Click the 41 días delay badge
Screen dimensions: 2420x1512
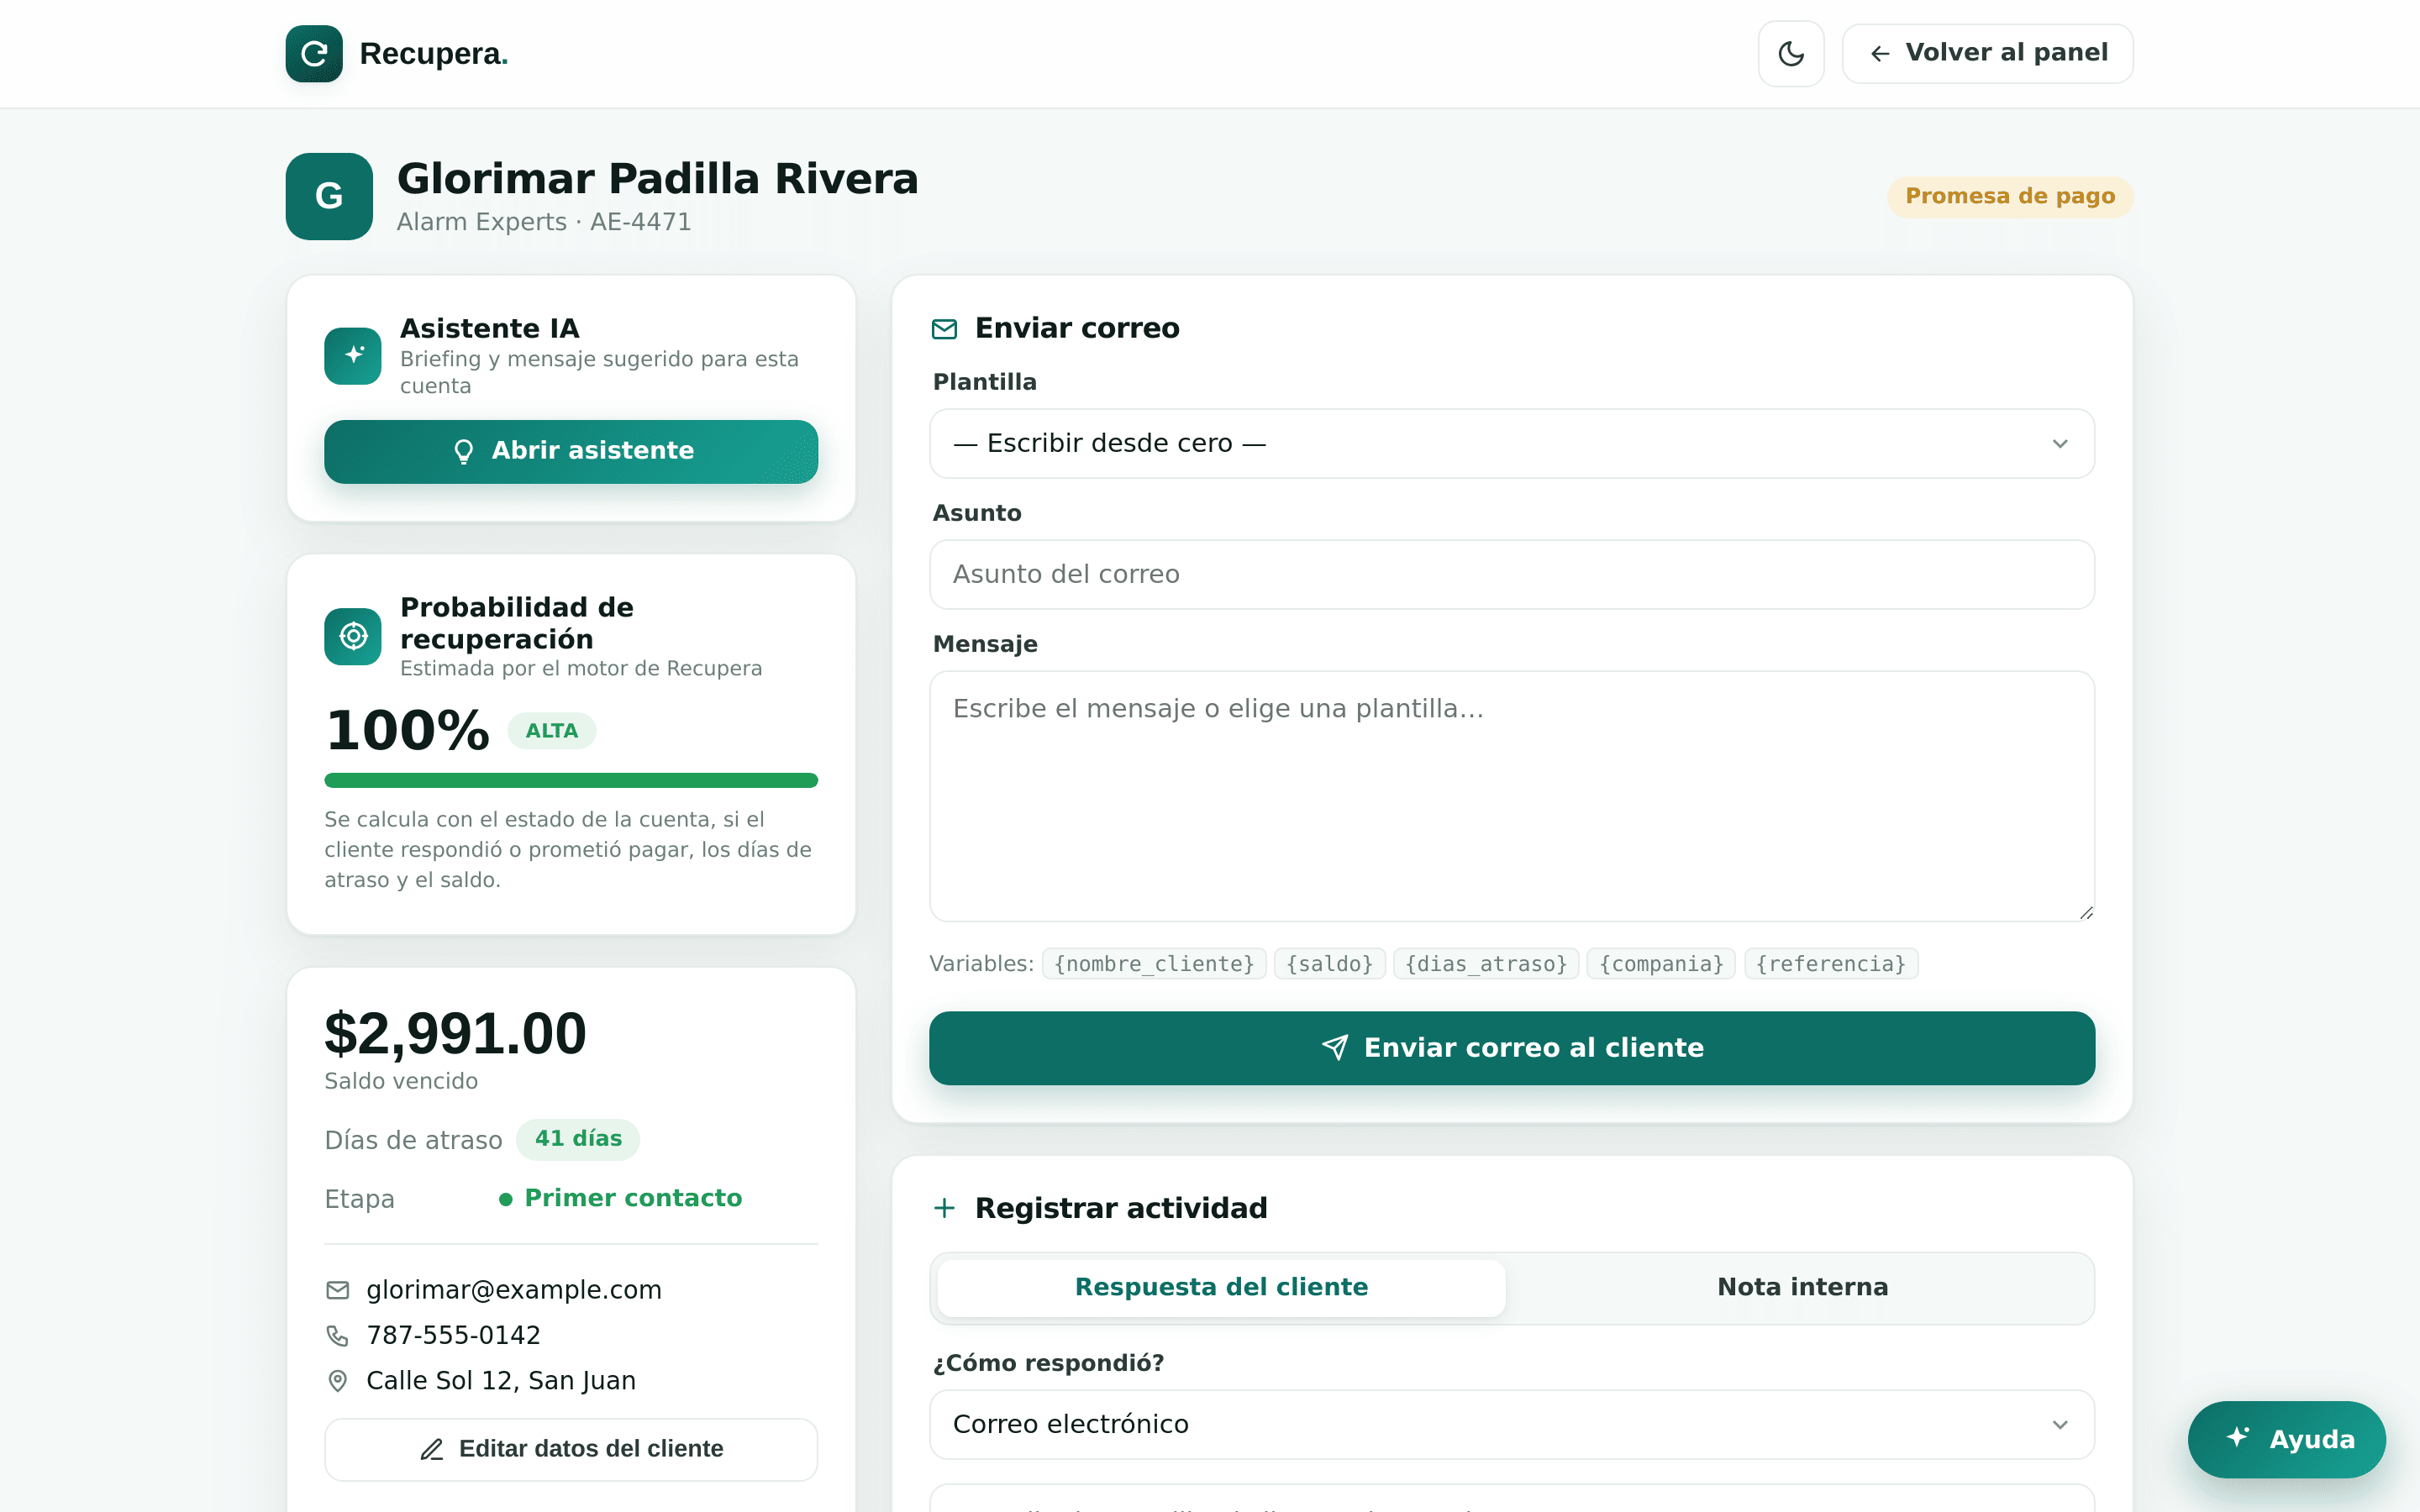578,1139
